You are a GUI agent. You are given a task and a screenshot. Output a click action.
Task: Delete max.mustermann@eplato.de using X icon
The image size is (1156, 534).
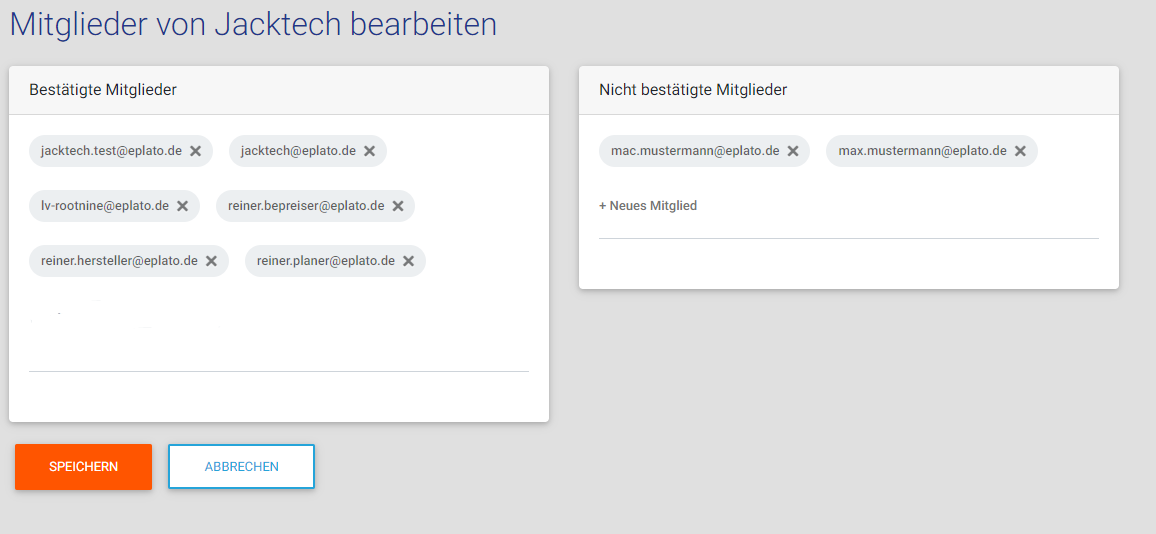point(1020,151)
